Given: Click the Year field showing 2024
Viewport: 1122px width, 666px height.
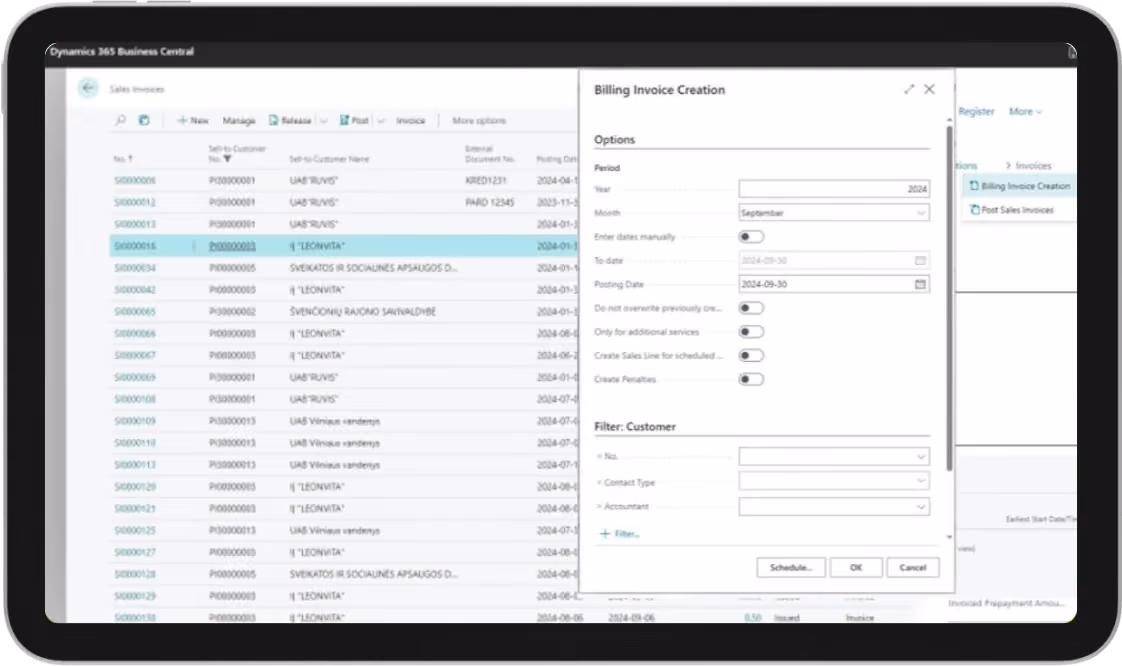Looking at the screenshot, I should pyautogui.click(x=834, y=189).
